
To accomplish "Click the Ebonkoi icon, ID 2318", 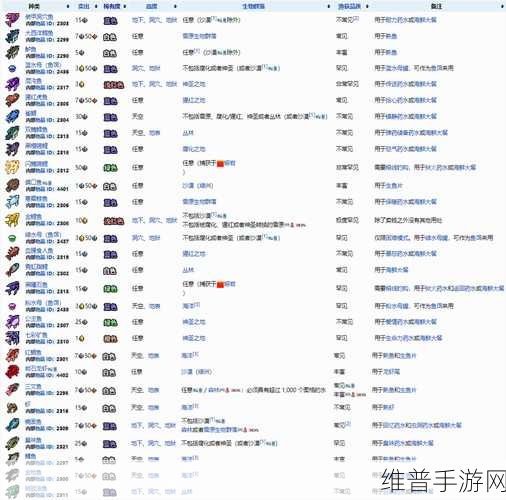I will click(x=12, y=149).
